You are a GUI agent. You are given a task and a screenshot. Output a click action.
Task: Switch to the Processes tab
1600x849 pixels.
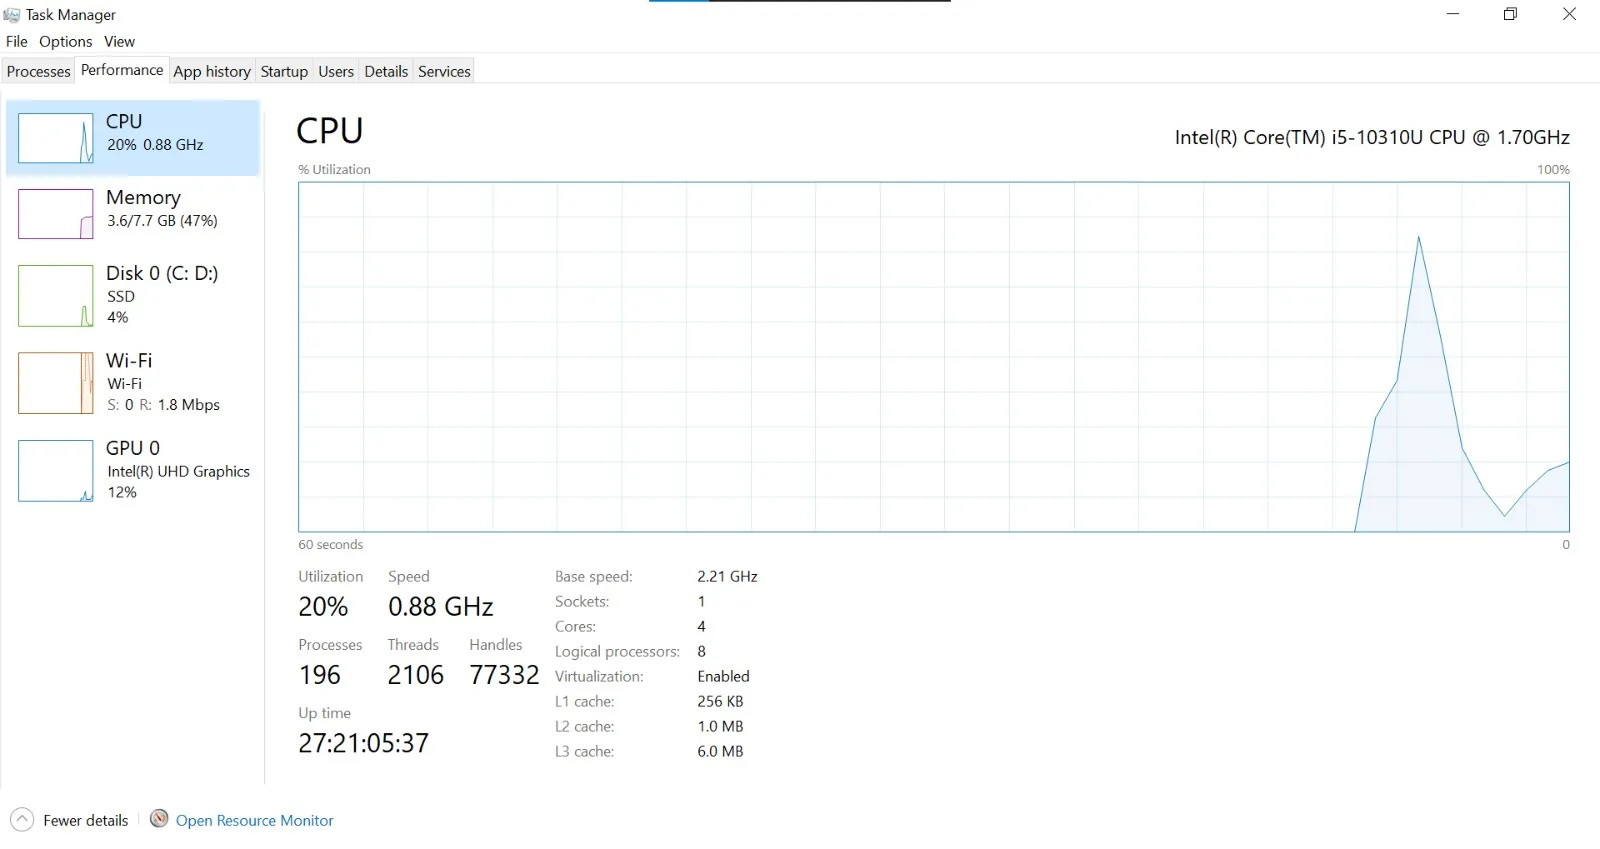(x=38, y=71)
